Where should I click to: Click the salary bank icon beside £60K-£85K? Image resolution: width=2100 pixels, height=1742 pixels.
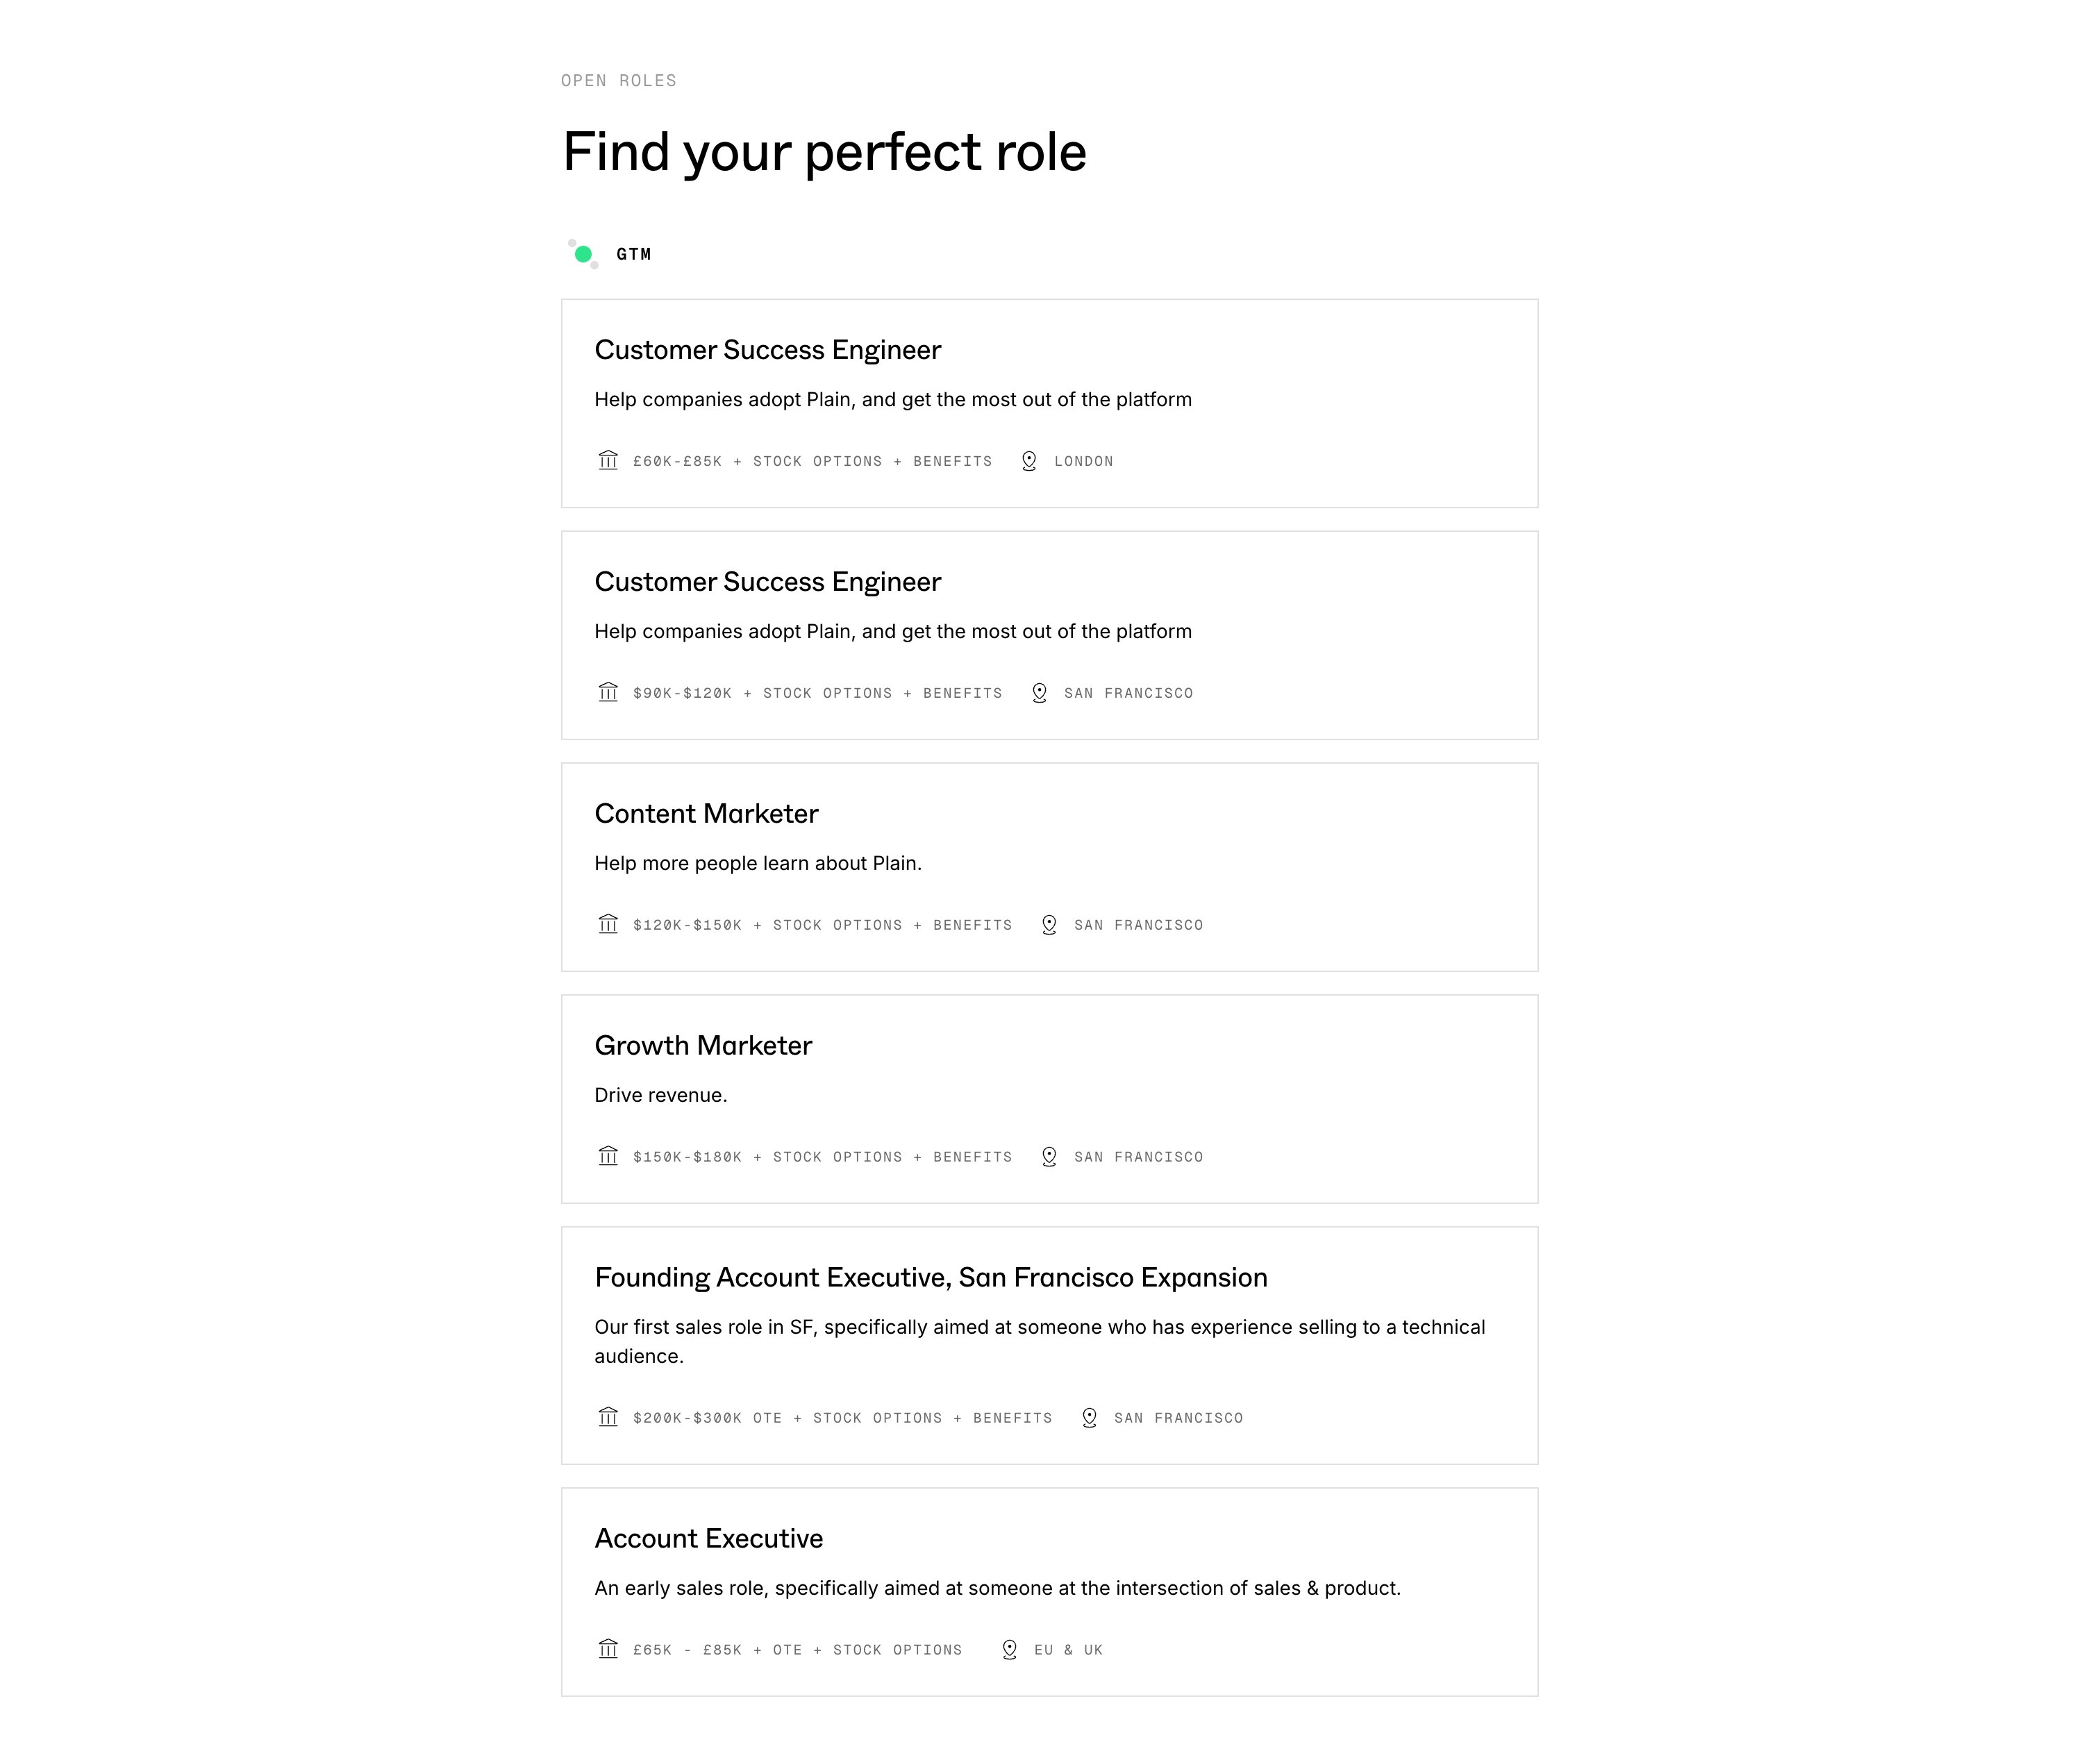point(608,460)
